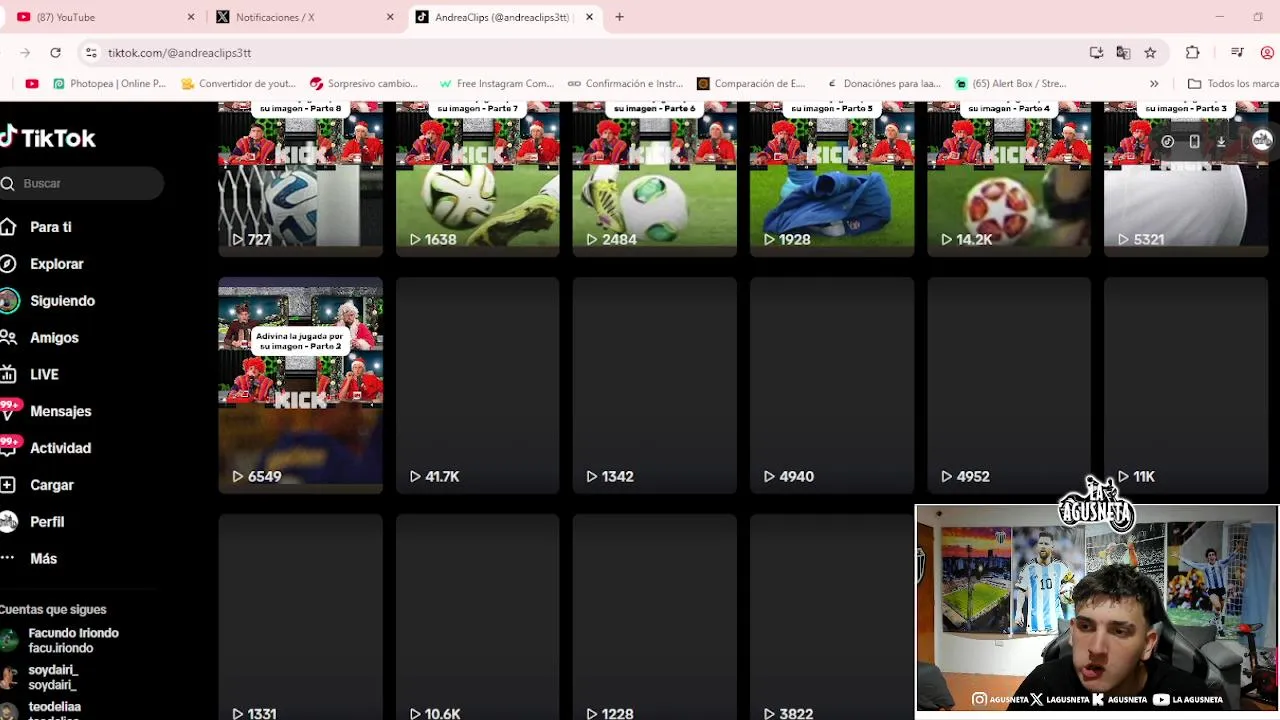The image size is (1280, 720).
Task: Open the media control music-list icon
Action: pyautogui.click(x=1237, y=52)
